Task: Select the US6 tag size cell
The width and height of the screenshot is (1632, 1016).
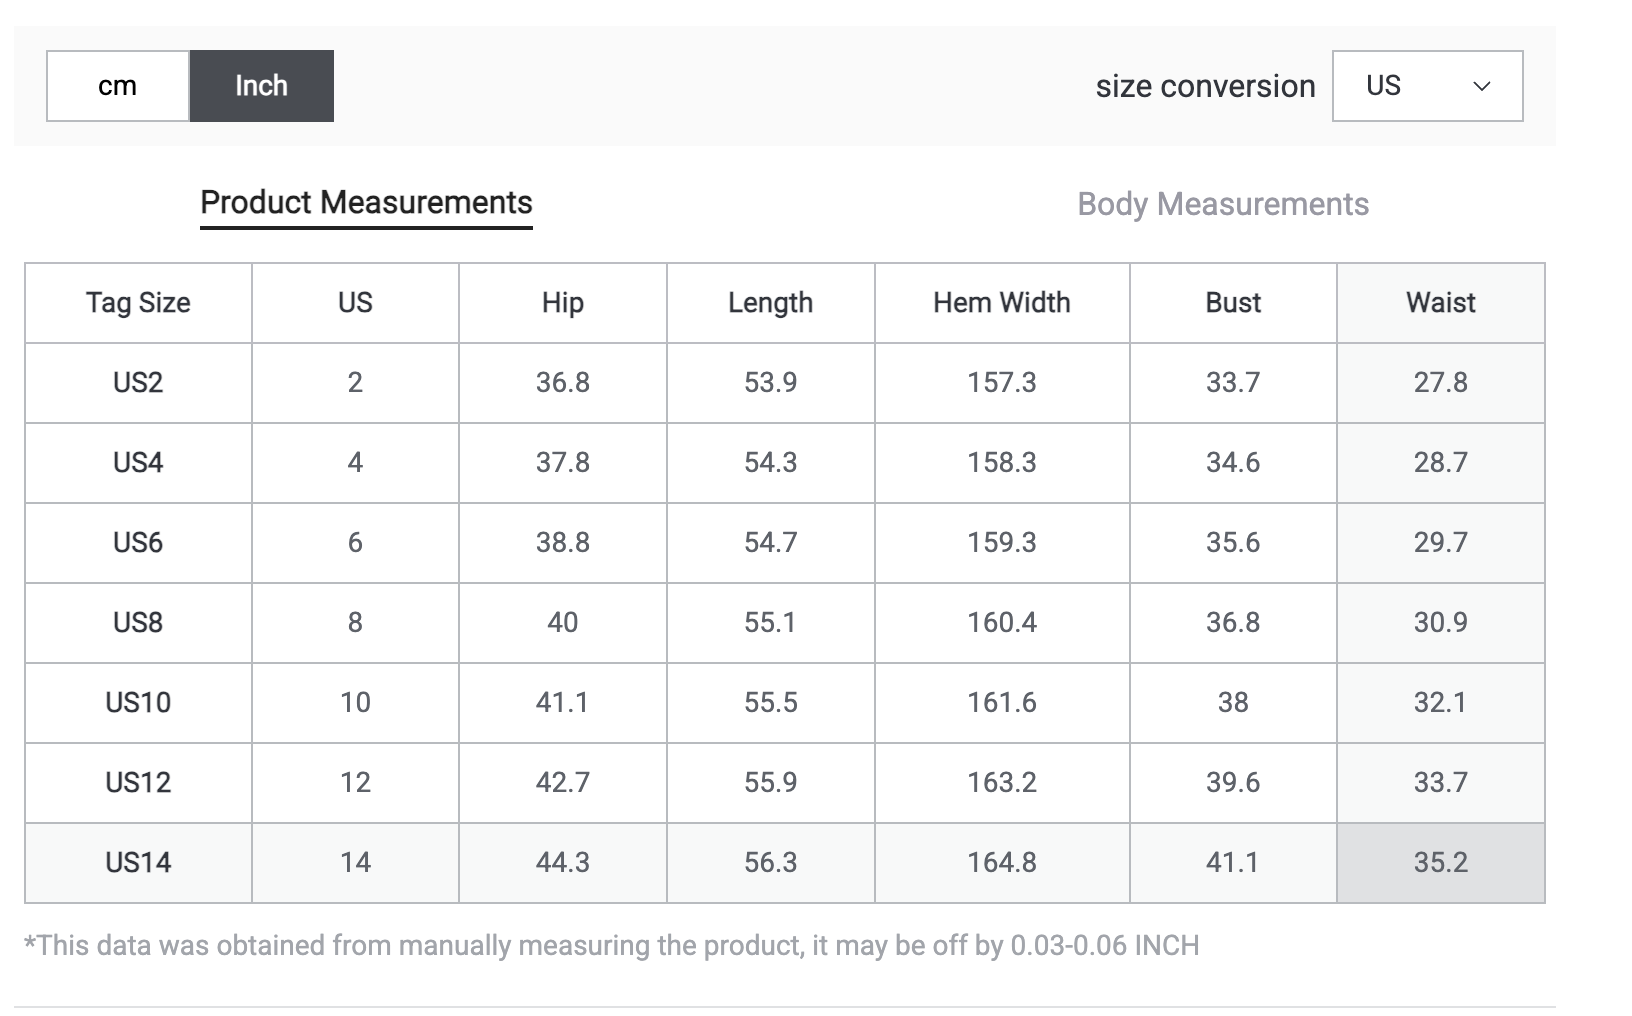Action: pyautogui.click(x=138, y=543)
